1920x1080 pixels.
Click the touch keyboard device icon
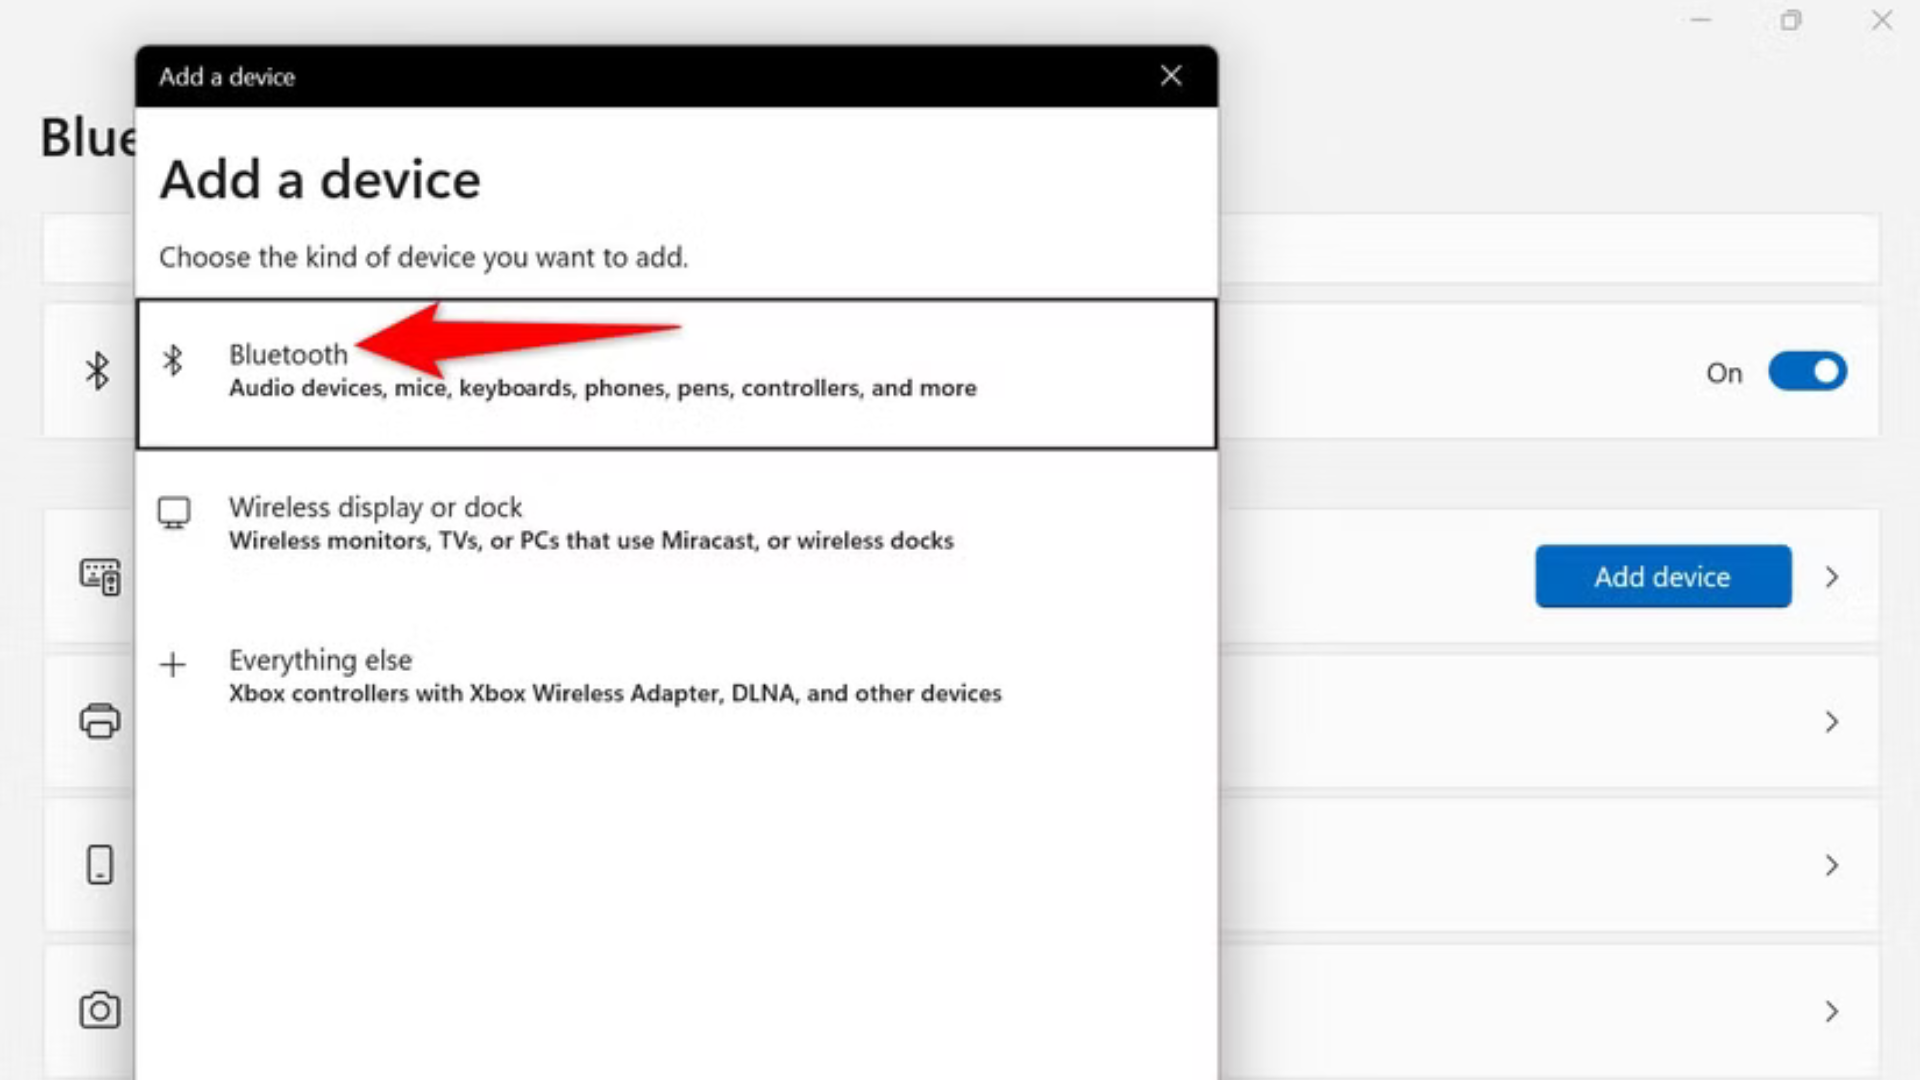click(x=99, y=577)
